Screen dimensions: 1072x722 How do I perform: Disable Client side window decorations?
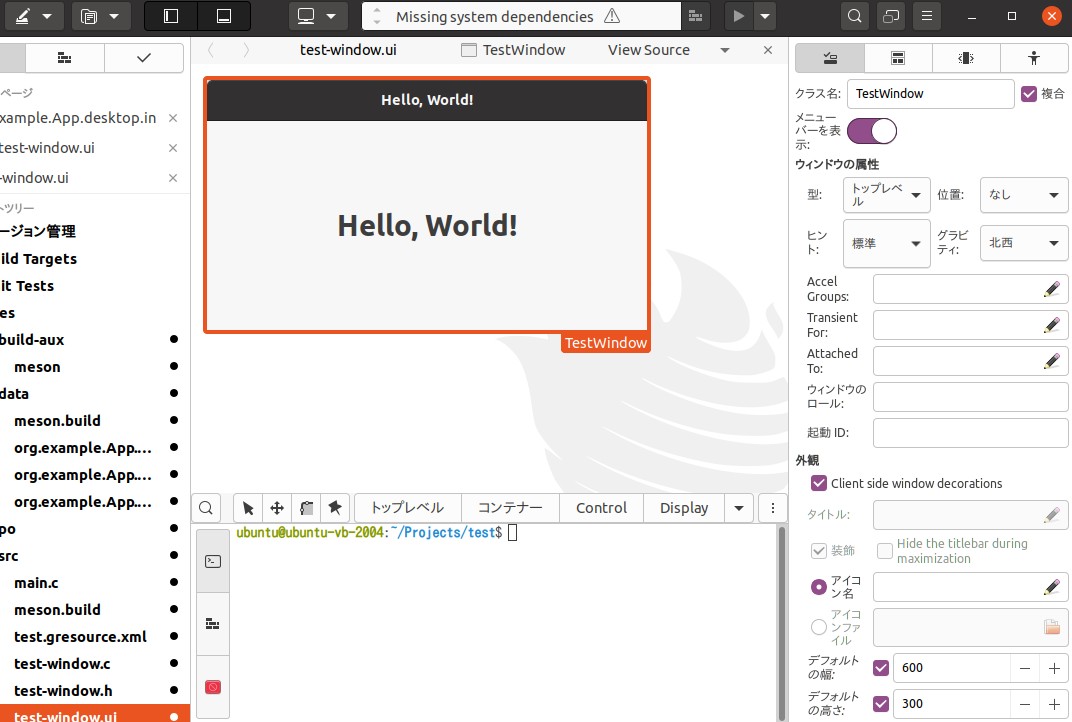pos(819,483)
